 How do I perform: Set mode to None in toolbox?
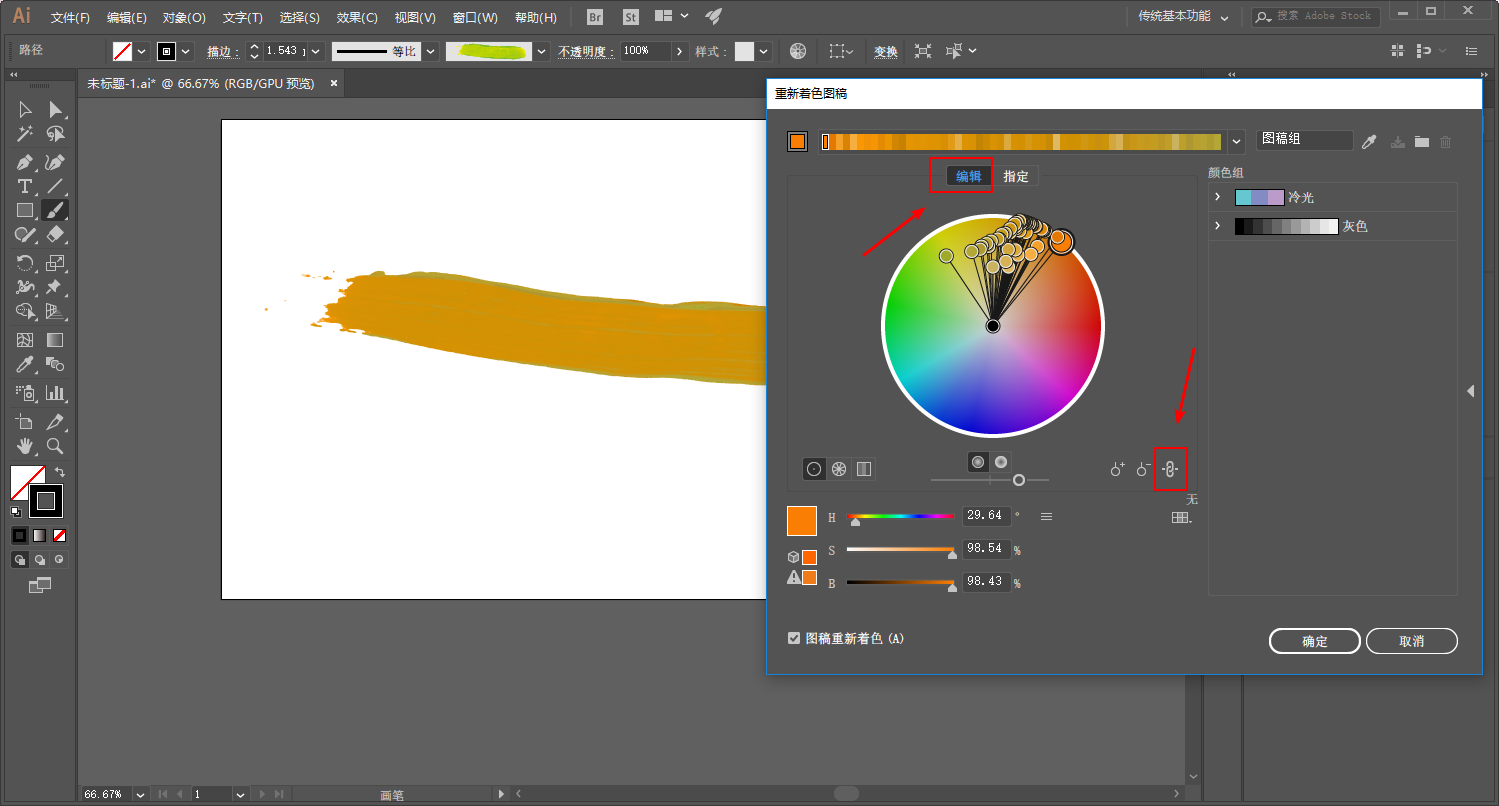pyautogui.click(x=59, y=535)
